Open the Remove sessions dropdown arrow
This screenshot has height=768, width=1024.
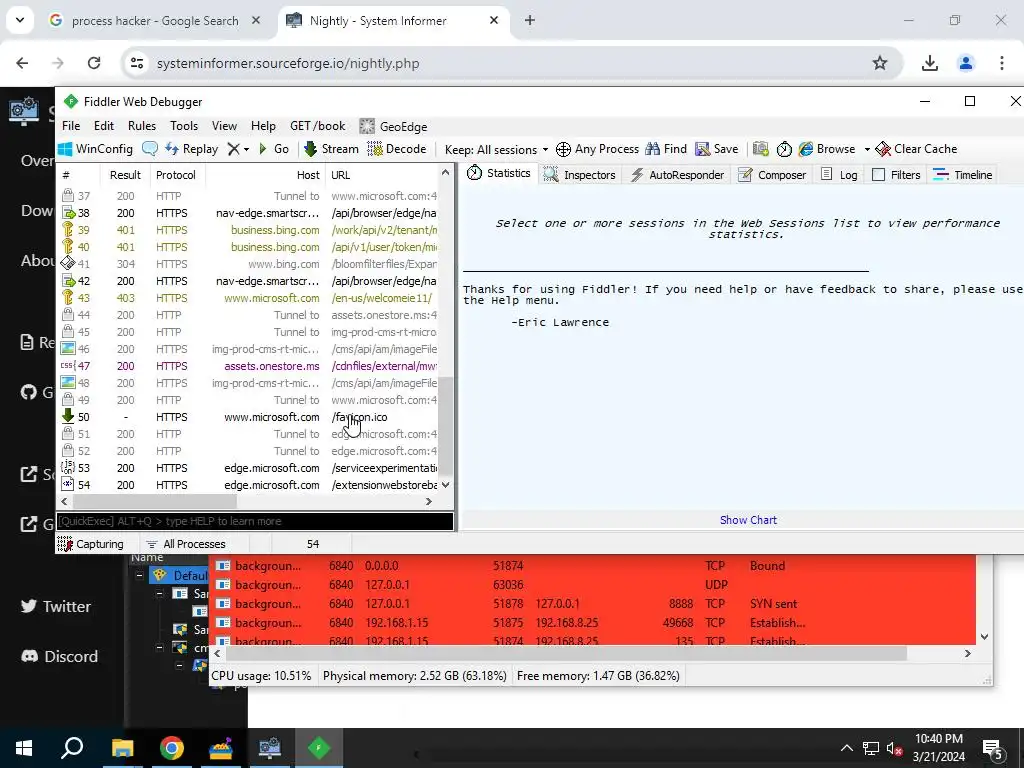click(x=247, y=150)
